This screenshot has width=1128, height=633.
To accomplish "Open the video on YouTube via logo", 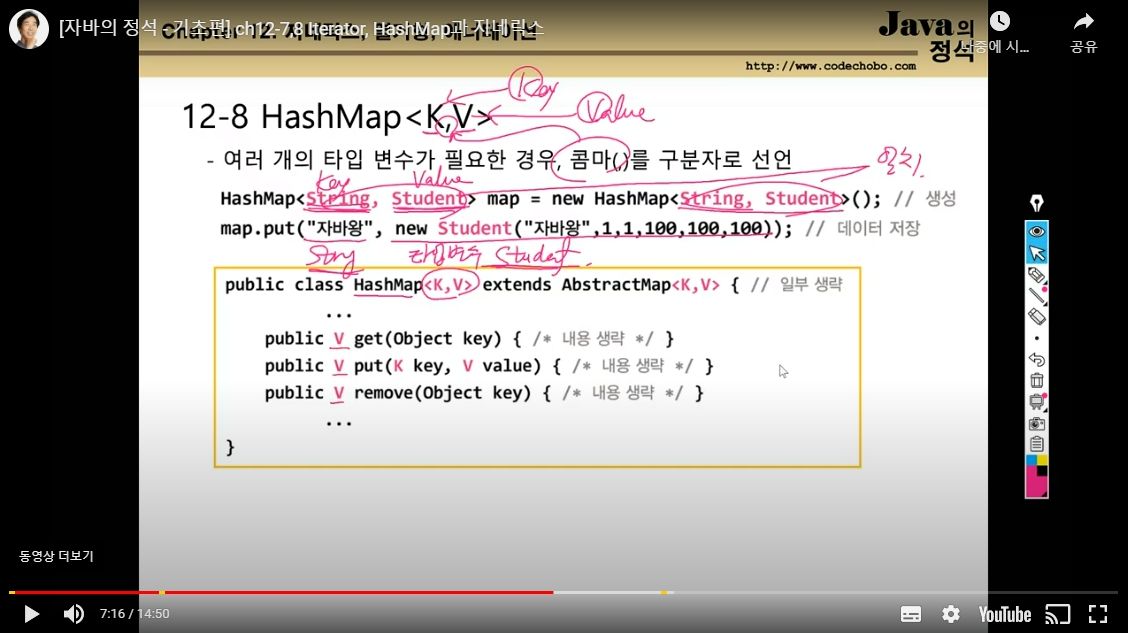I will click(1004, 614).
